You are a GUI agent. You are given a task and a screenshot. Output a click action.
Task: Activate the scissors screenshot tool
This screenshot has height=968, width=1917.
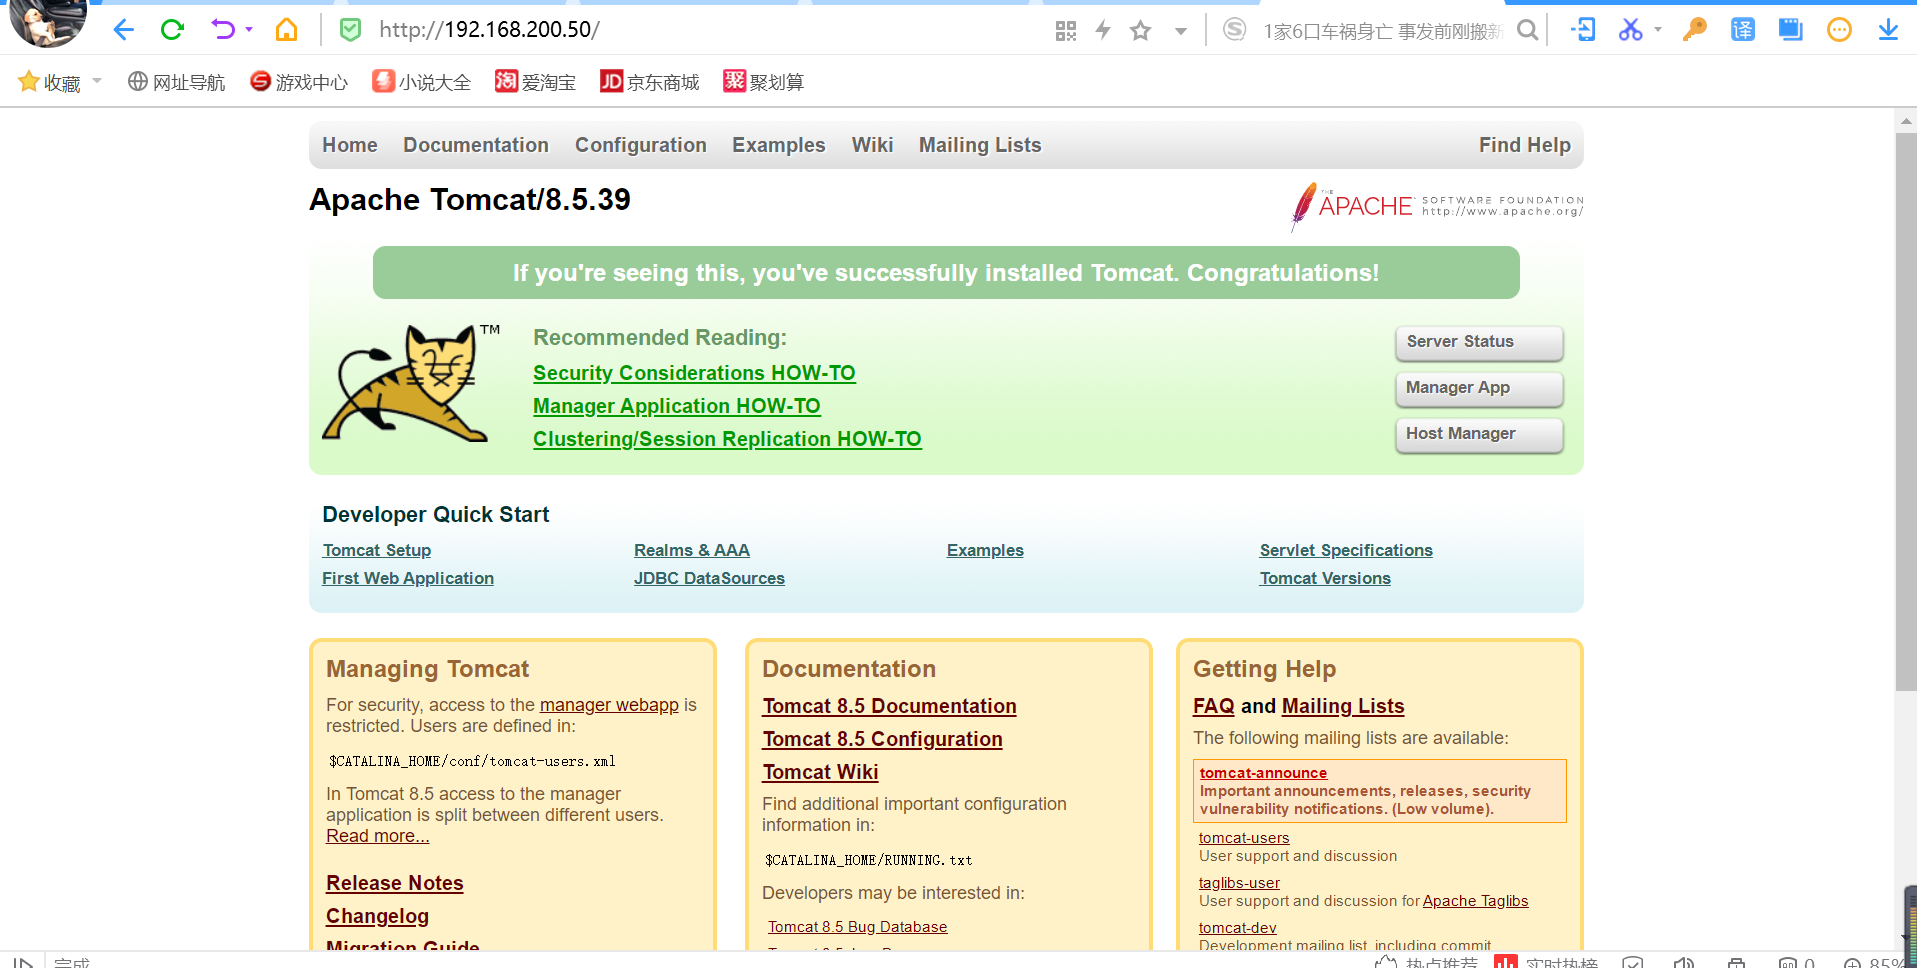click(1630, 30)
